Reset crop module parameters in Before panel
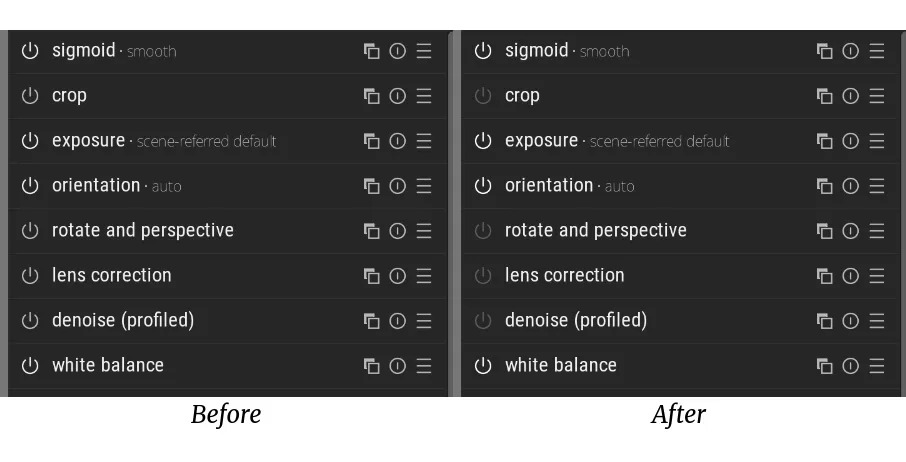The height and width of the screenshot is (462, 906). tap(398, 96)
